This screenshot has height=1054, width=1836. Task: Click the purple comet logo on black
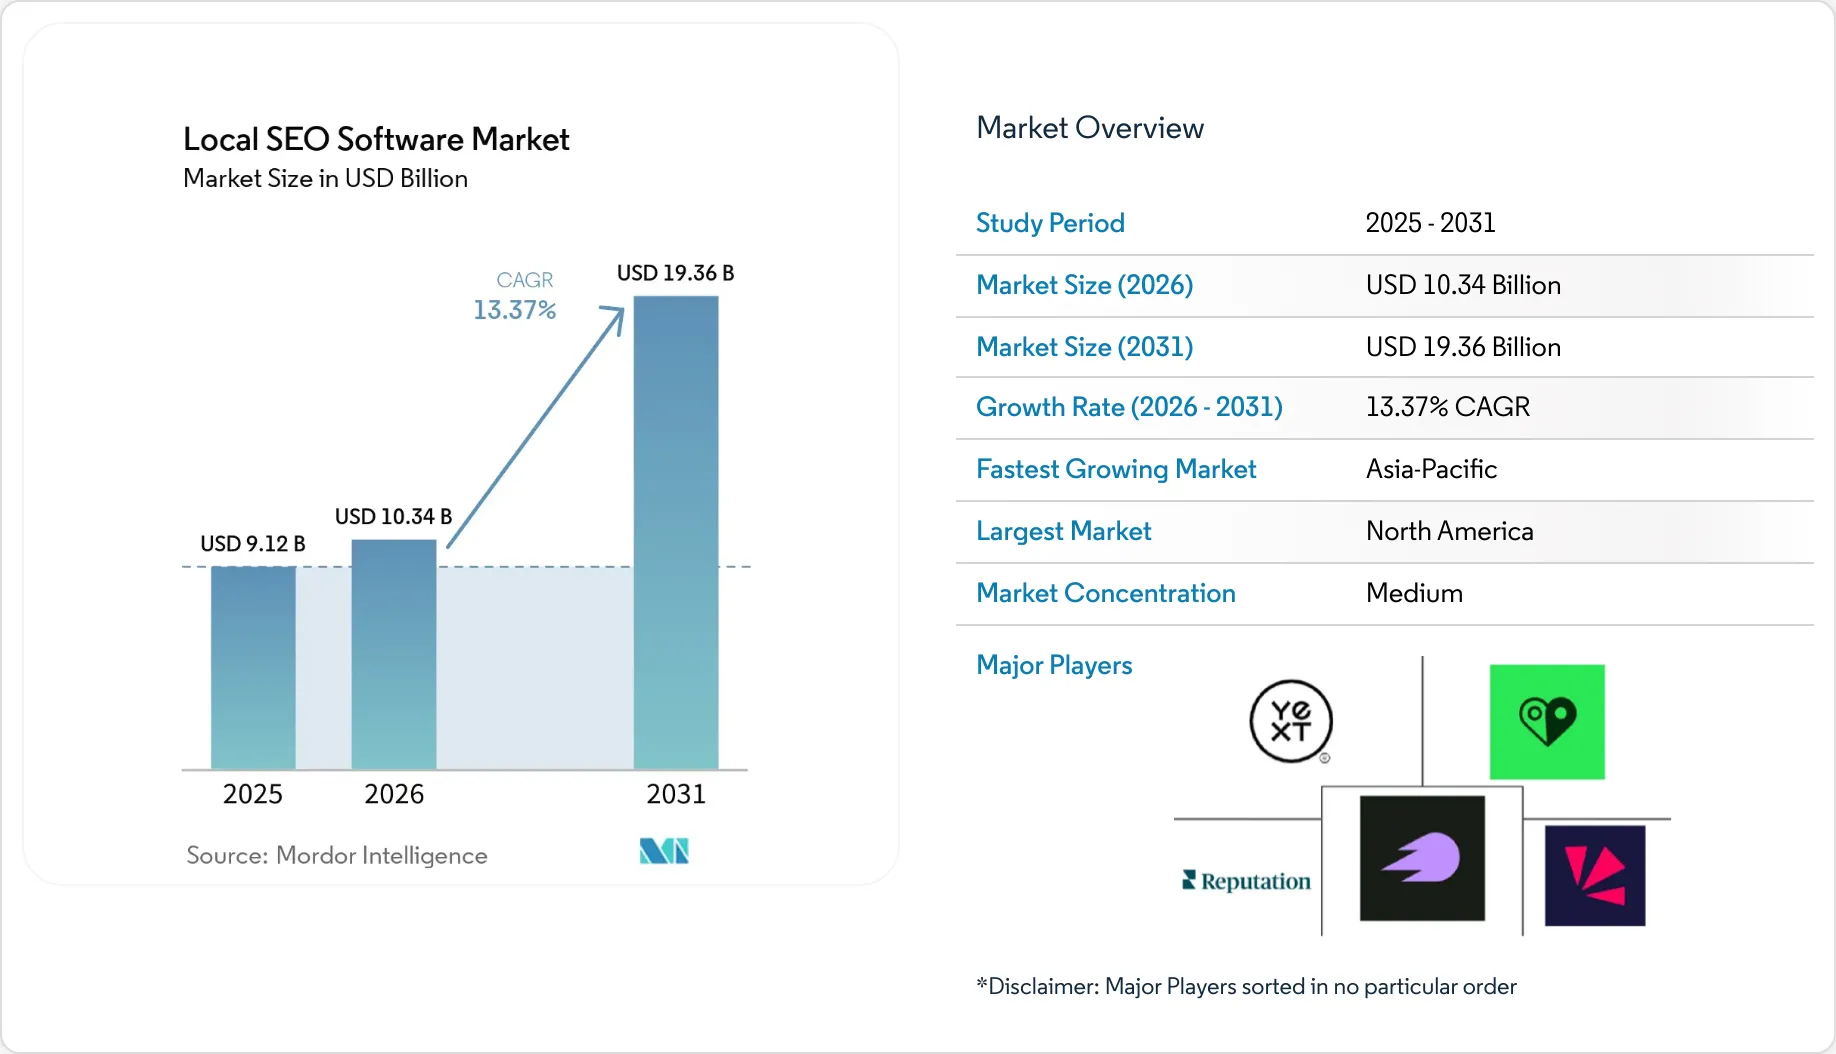tap(1422, 858)
